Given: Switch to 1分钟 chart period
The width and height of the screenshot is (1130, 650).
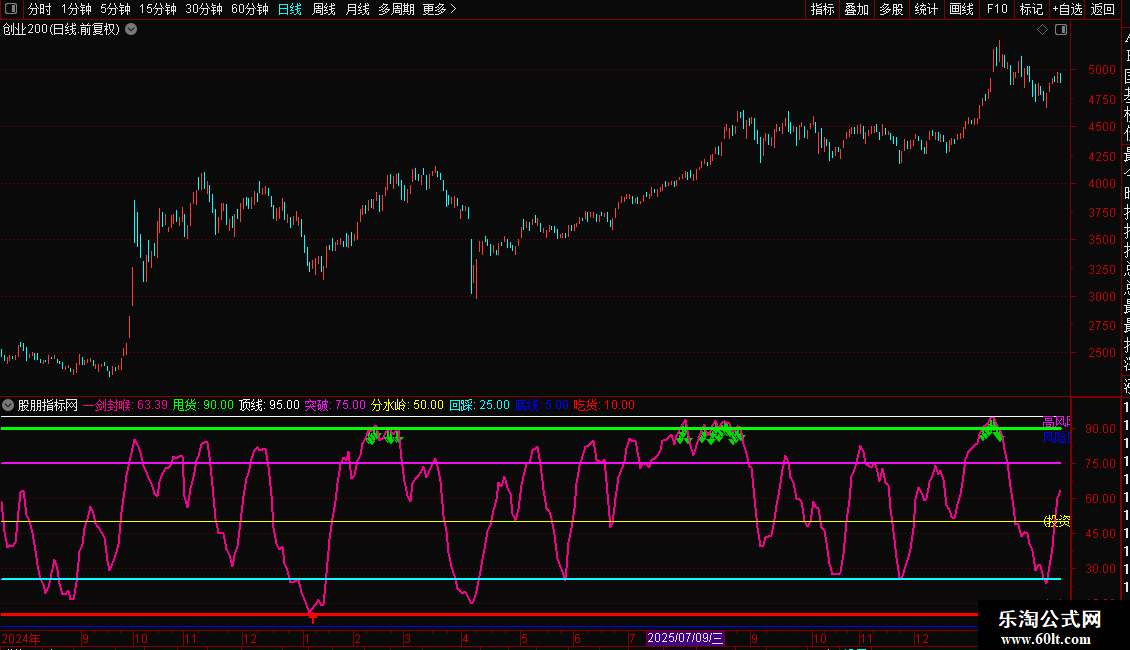Looking at the screenshot, I should click(x=76, y=9).
